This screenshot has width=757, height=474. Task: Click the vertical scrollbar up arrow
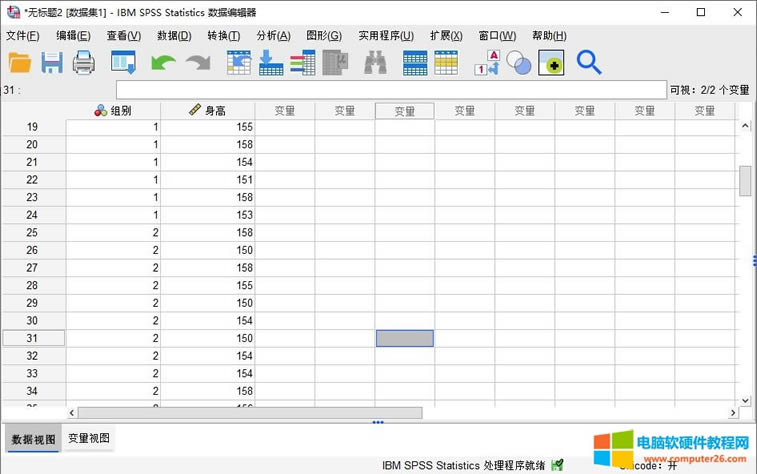(744, 126)
